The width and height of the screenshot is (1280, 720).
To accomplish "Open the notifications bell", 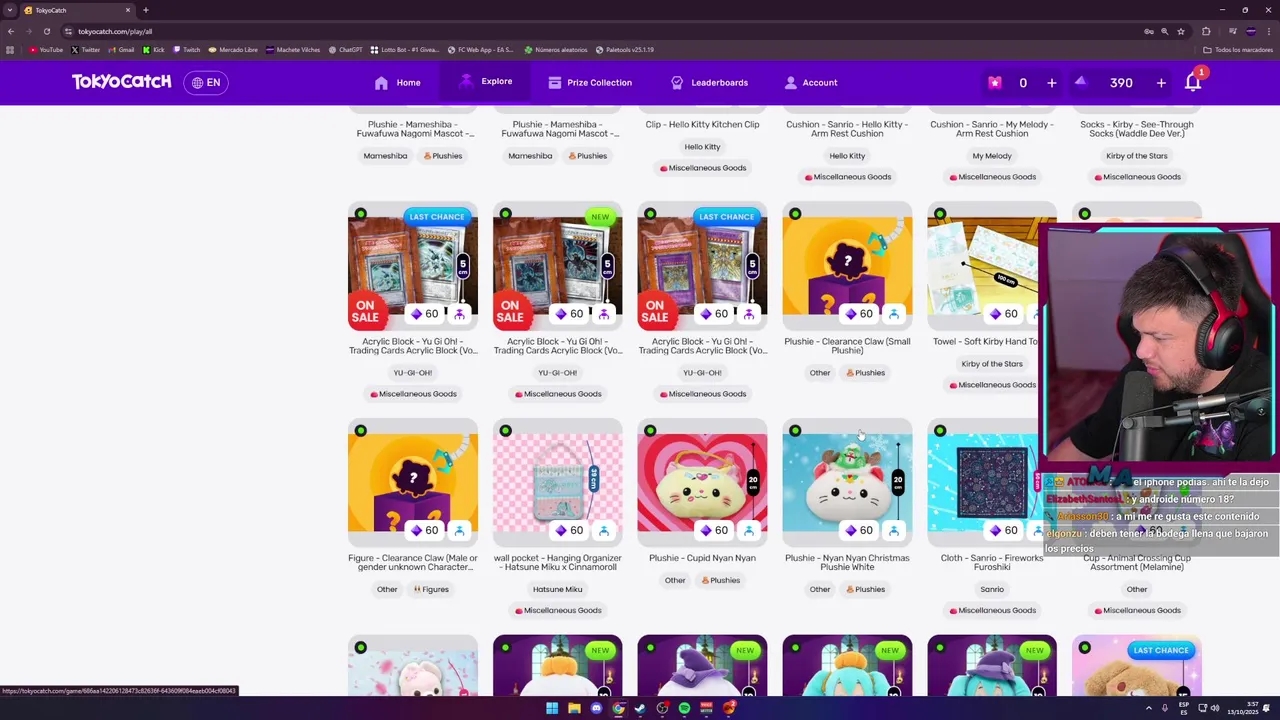I will tap(1193, 82).
